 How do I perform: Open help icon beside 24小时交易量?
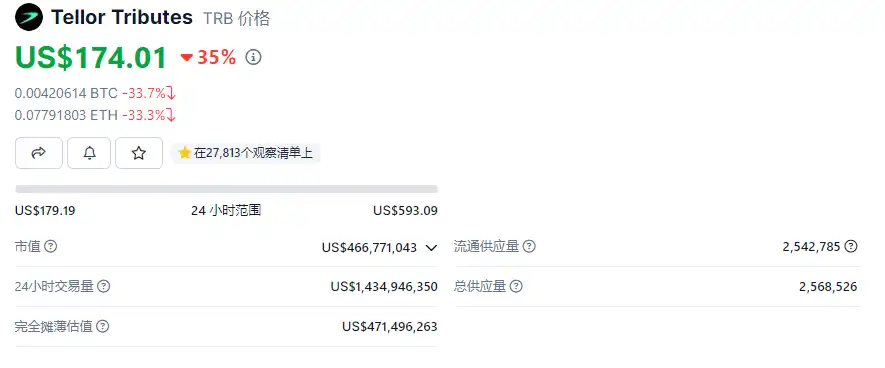(103, 286)
